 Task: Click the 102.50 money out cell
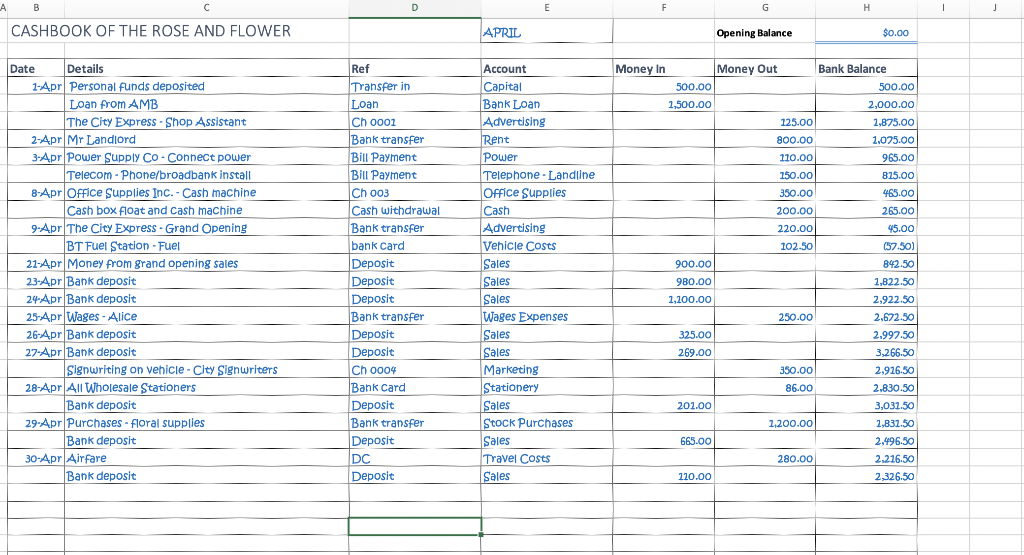765,246
